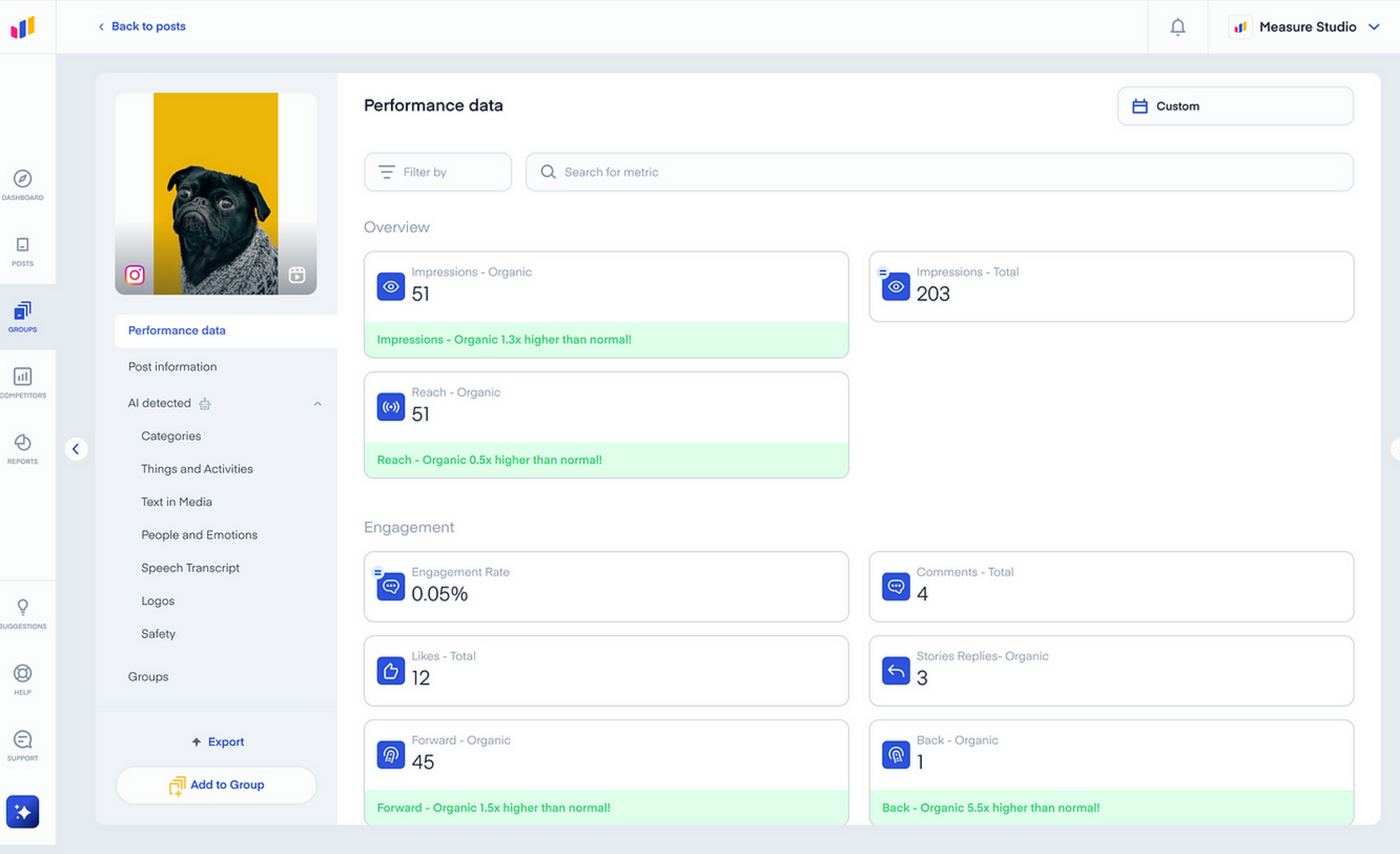1400x854 pixels.
Task: Open the Help lifebuoy icon
Action: tap(22, 674)
